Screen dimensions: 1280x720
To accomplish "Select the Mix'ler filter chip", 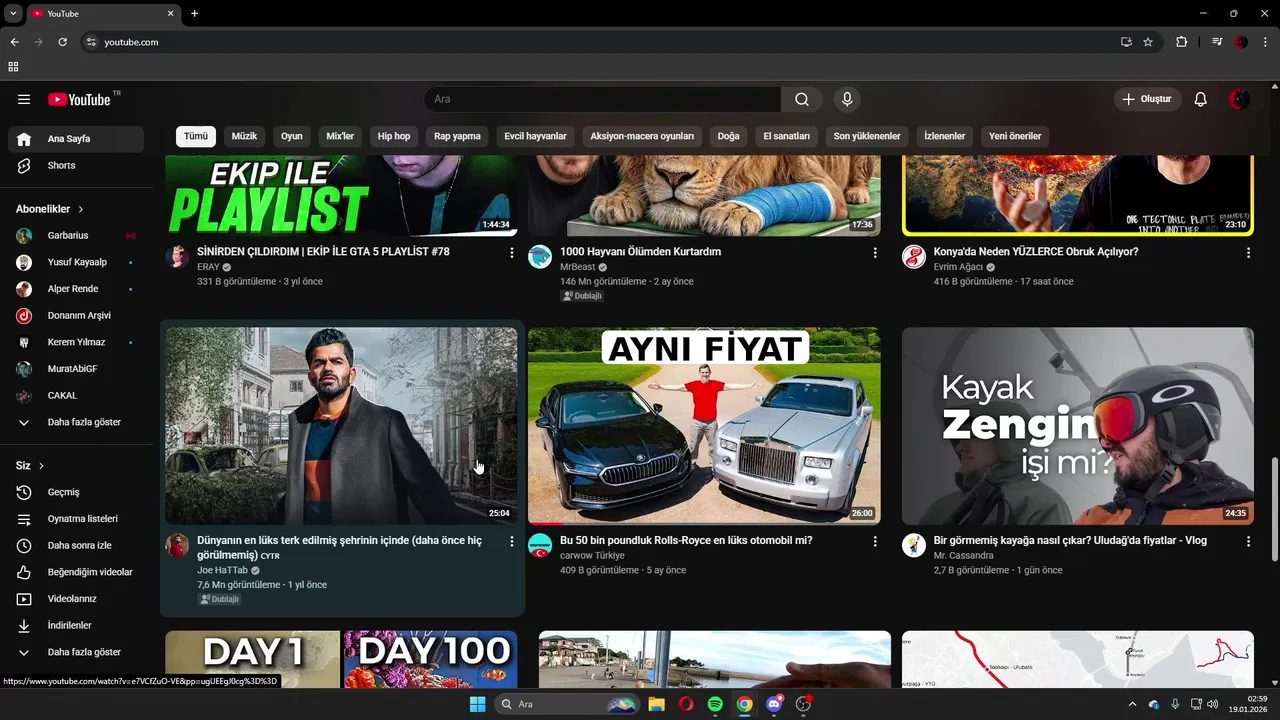I will 340,136.
